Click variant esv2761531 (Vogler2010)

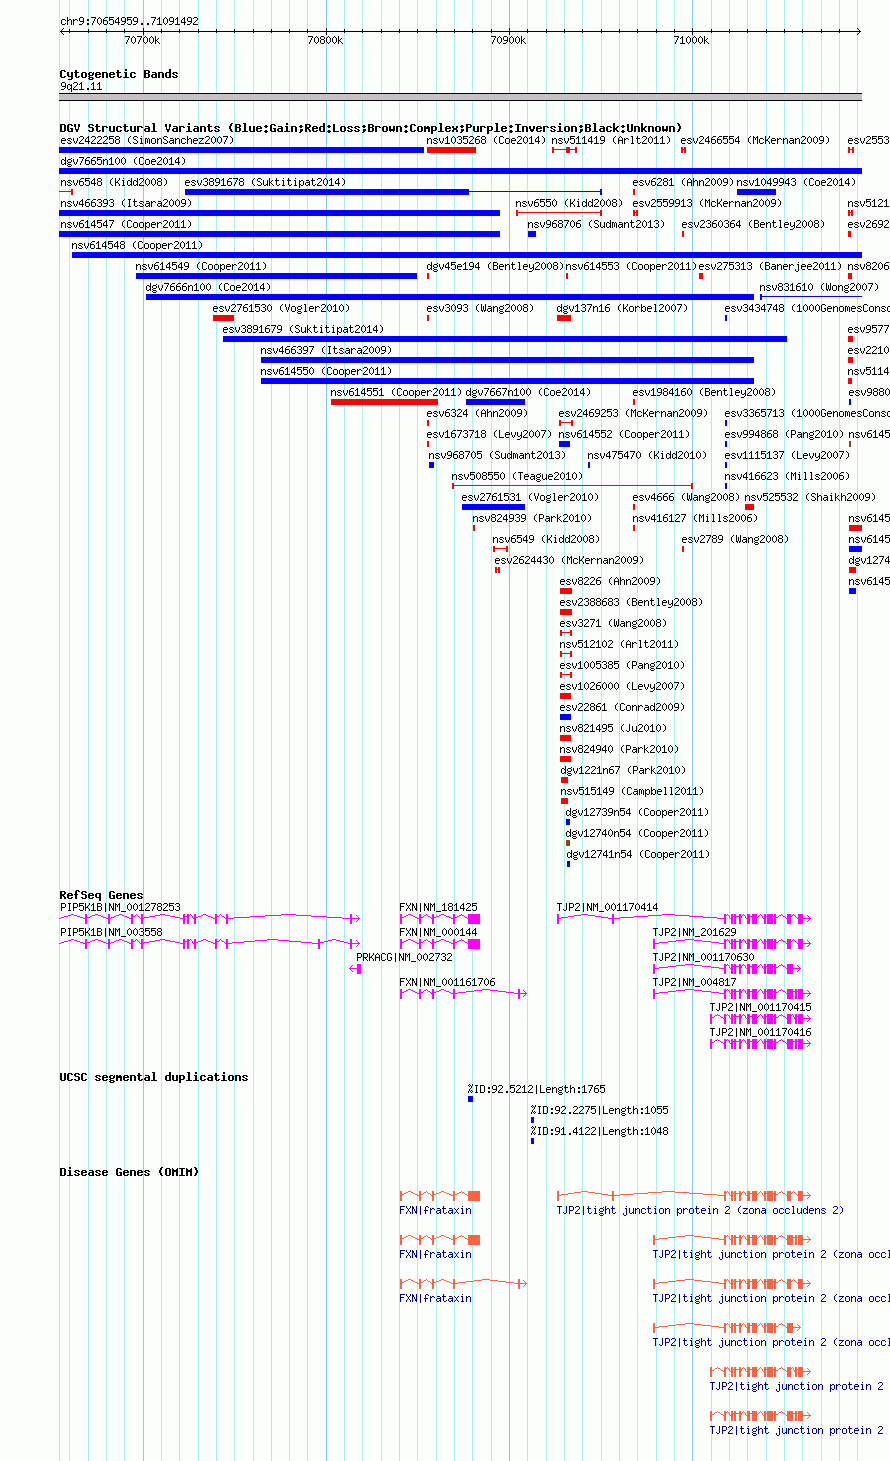531,498
